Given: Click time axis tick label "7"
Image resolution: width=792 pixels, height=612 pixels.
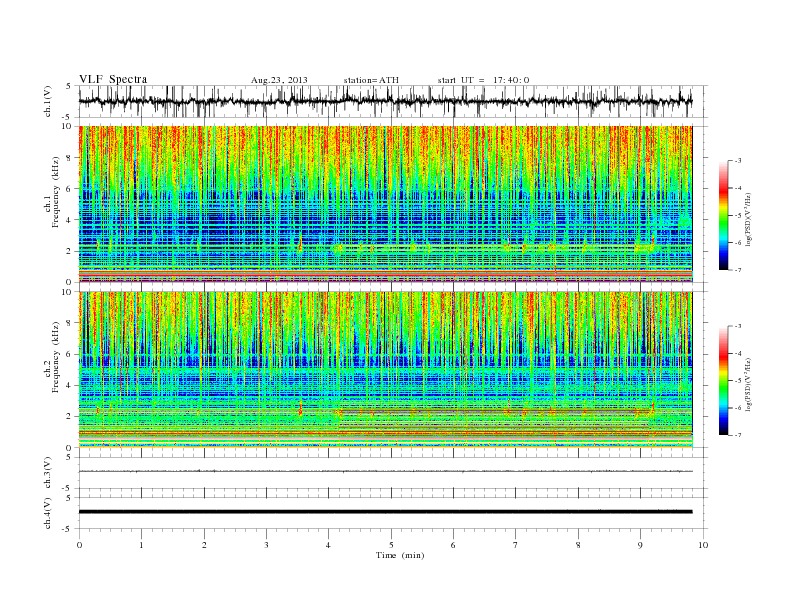Looking at the screenshot, I should click(x=516, y=545).
